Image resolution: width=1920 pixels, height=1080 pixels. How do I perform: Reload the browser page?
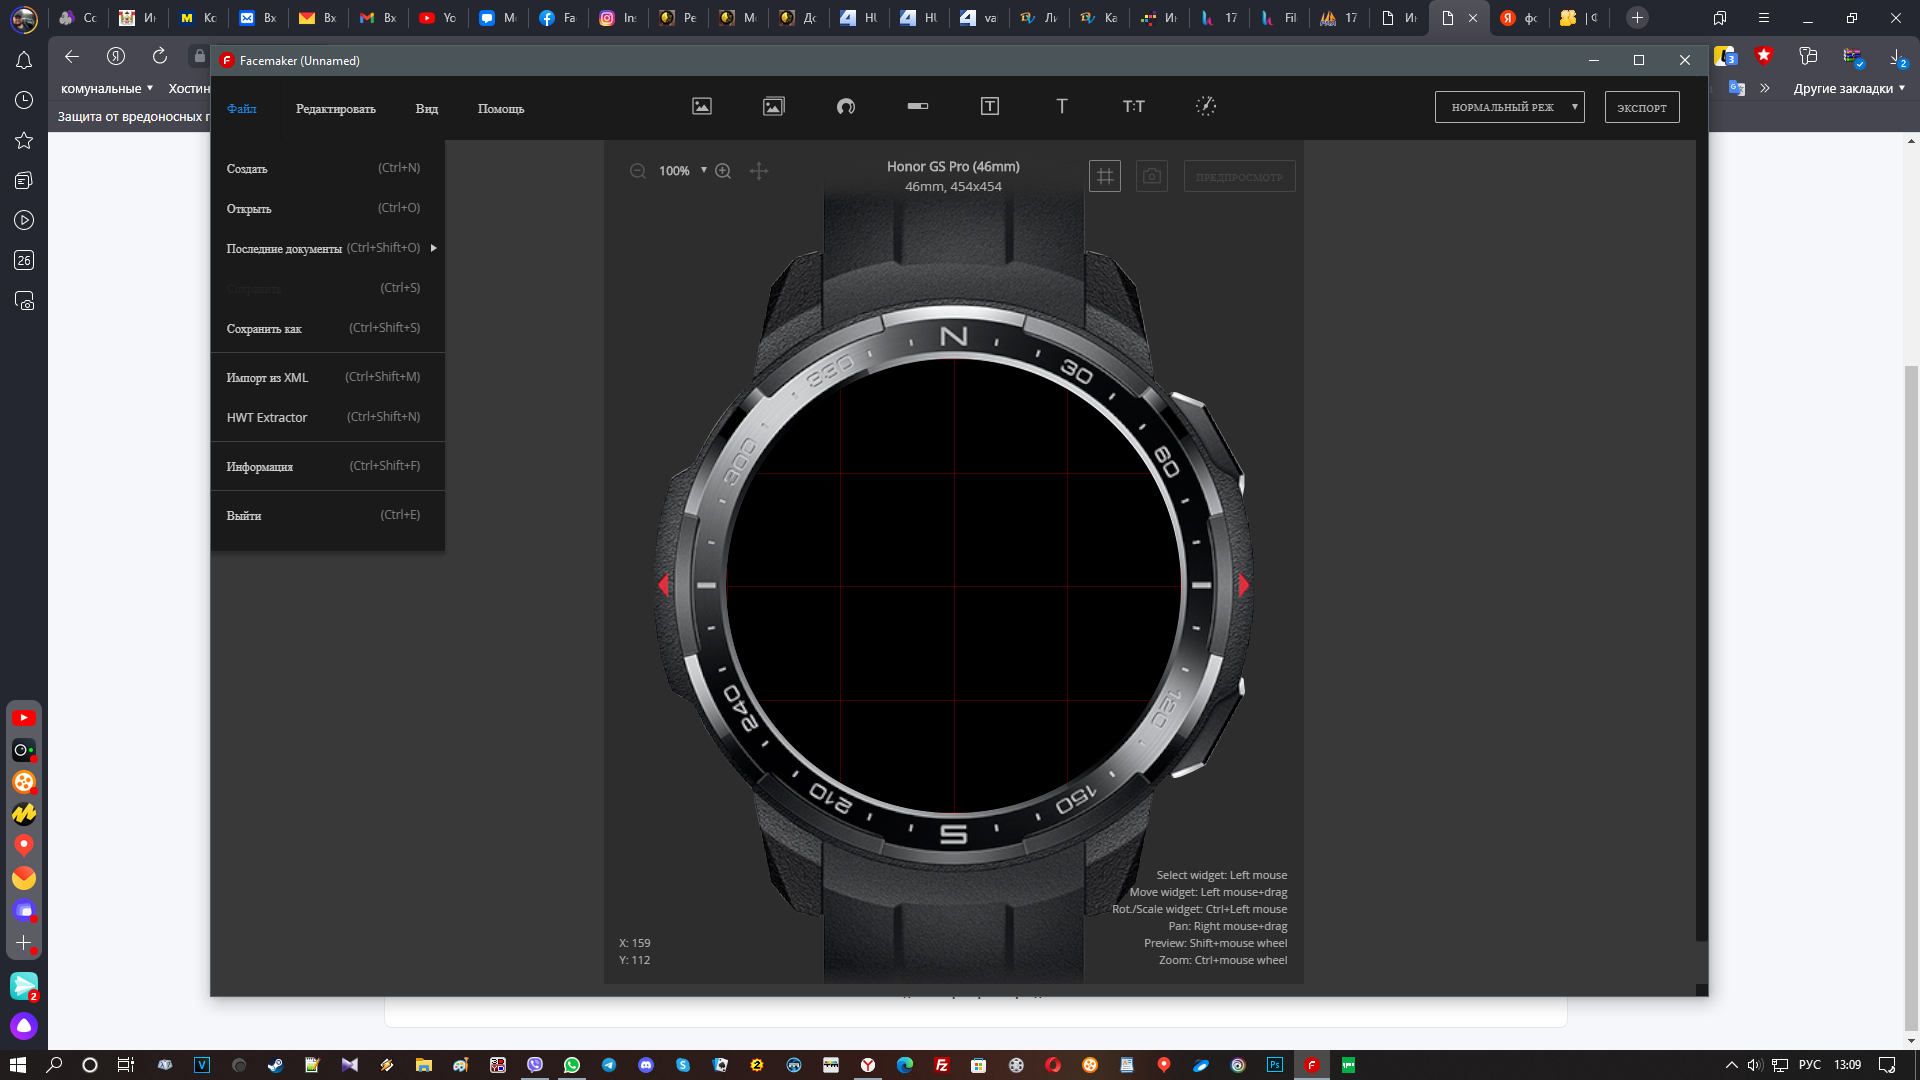point(160,56)
